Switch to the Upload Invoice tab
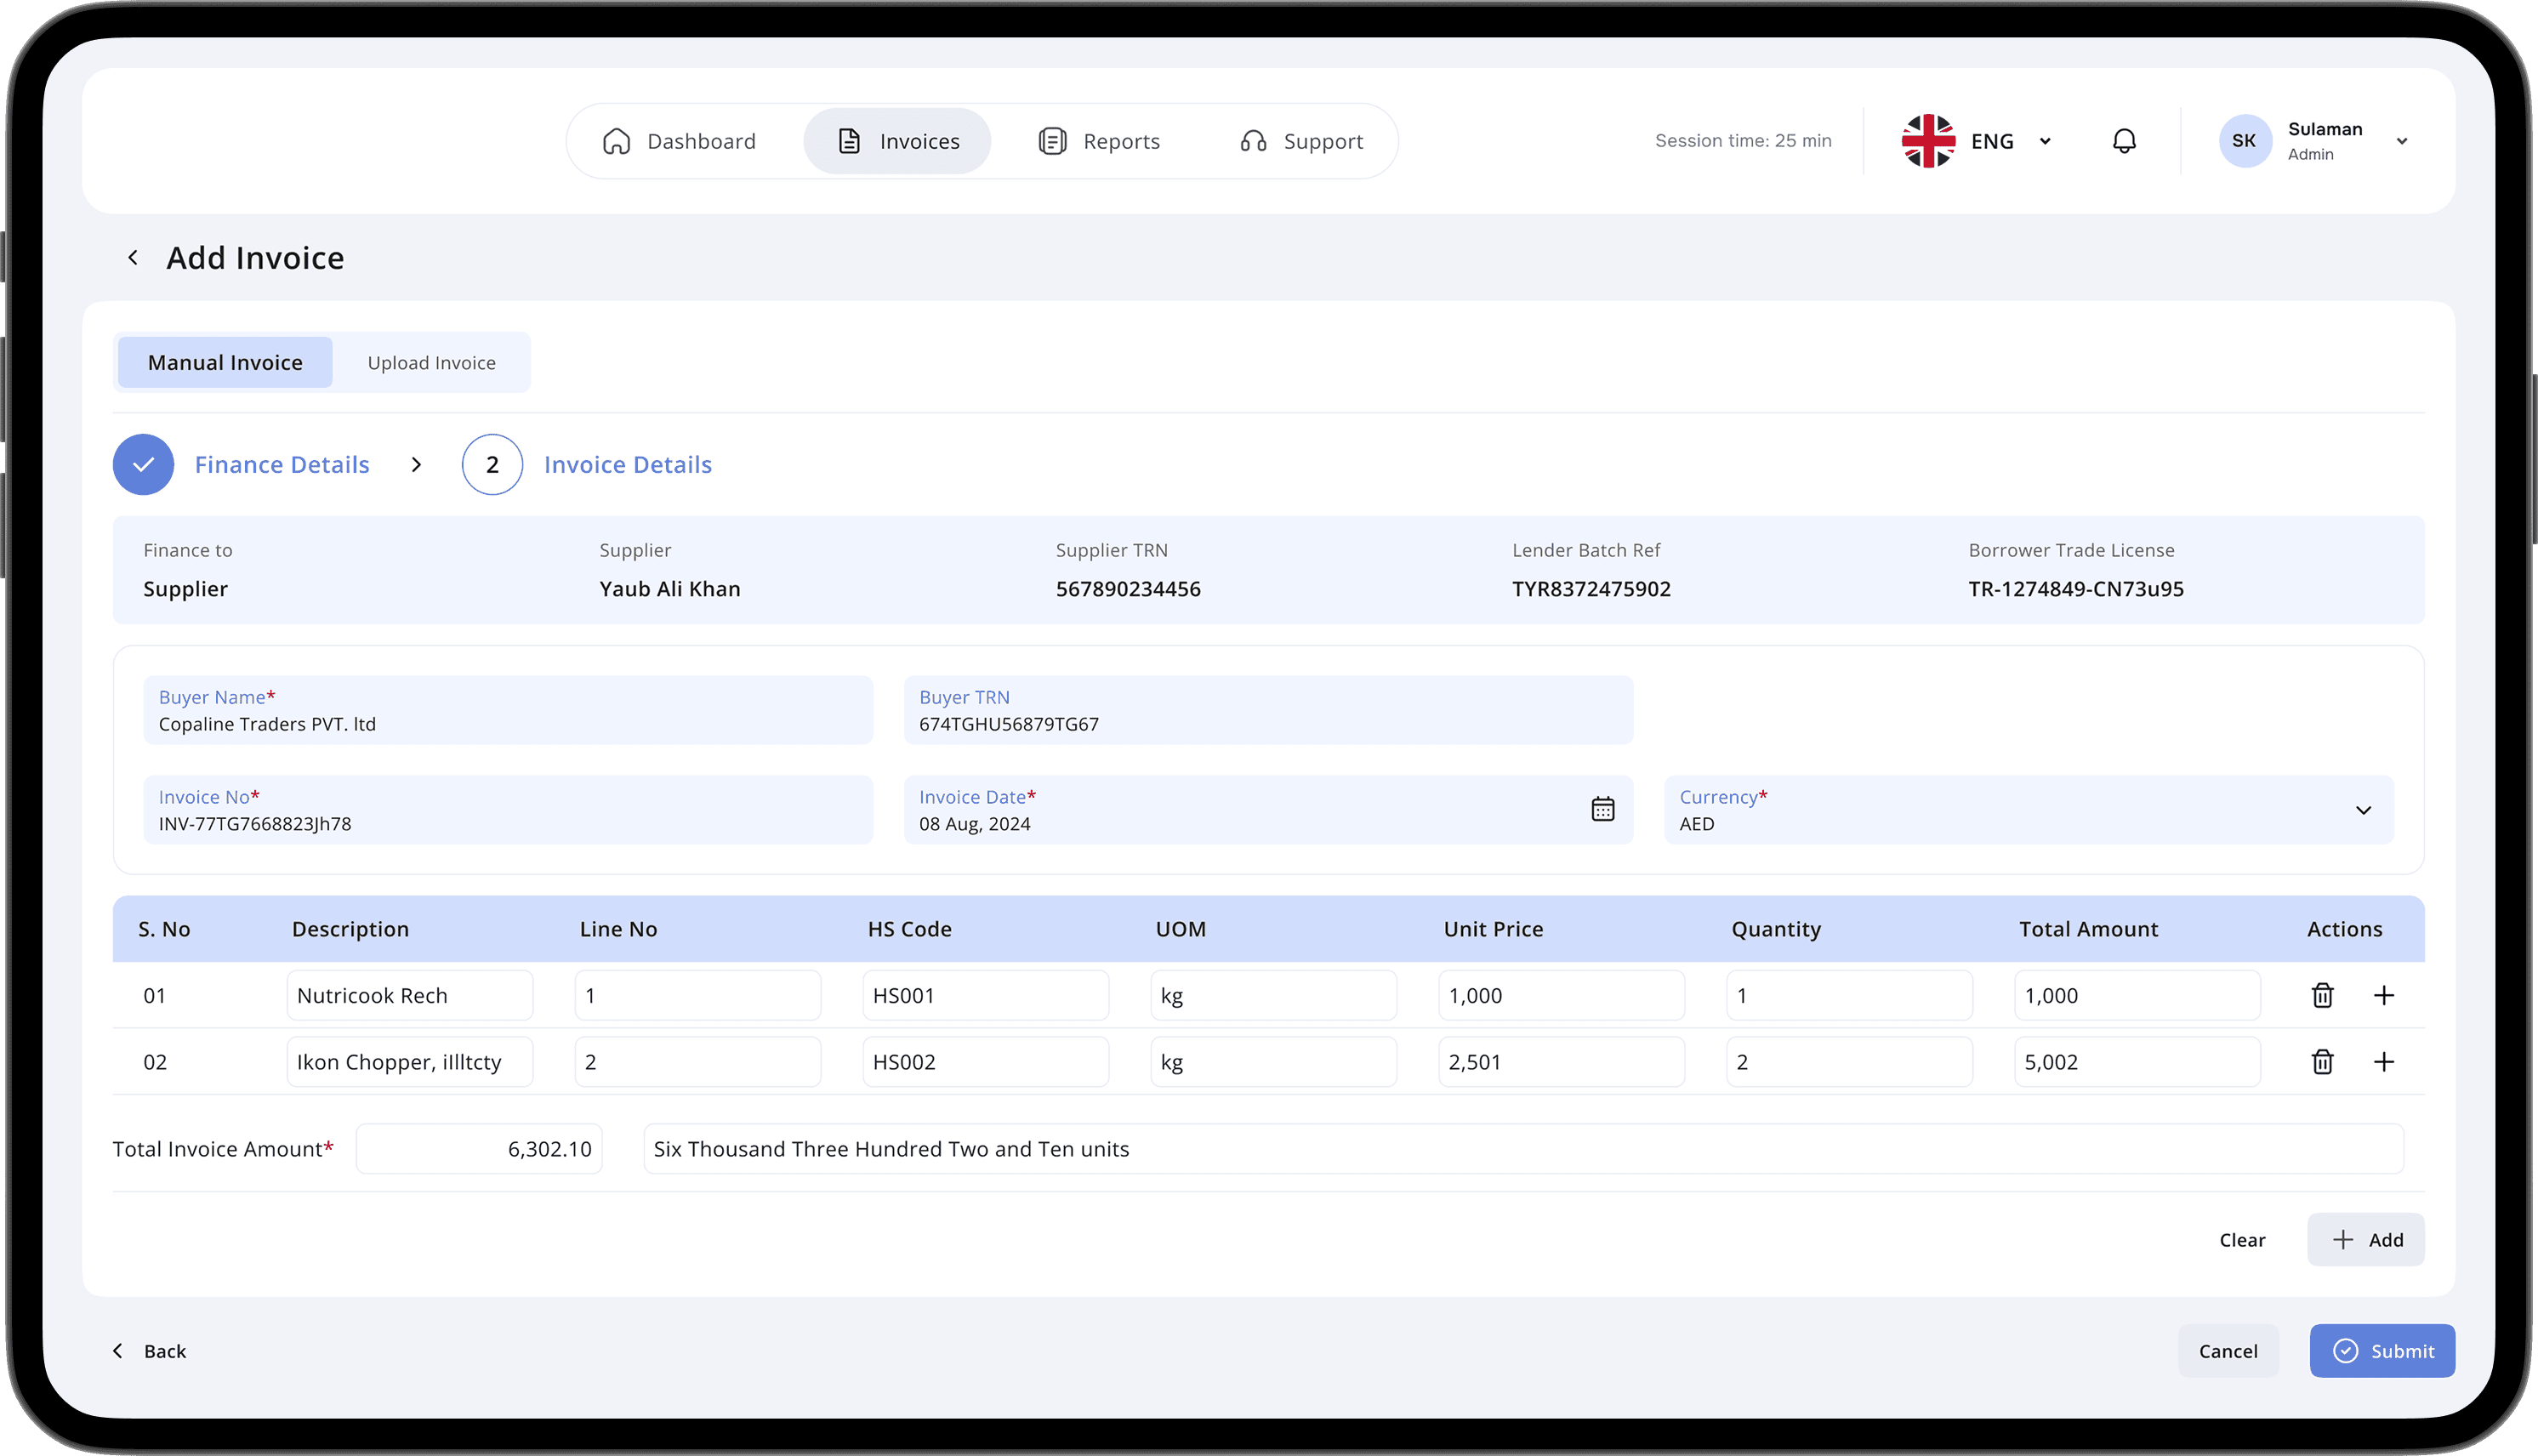Screen dimensions: 2538x1456 431,363
